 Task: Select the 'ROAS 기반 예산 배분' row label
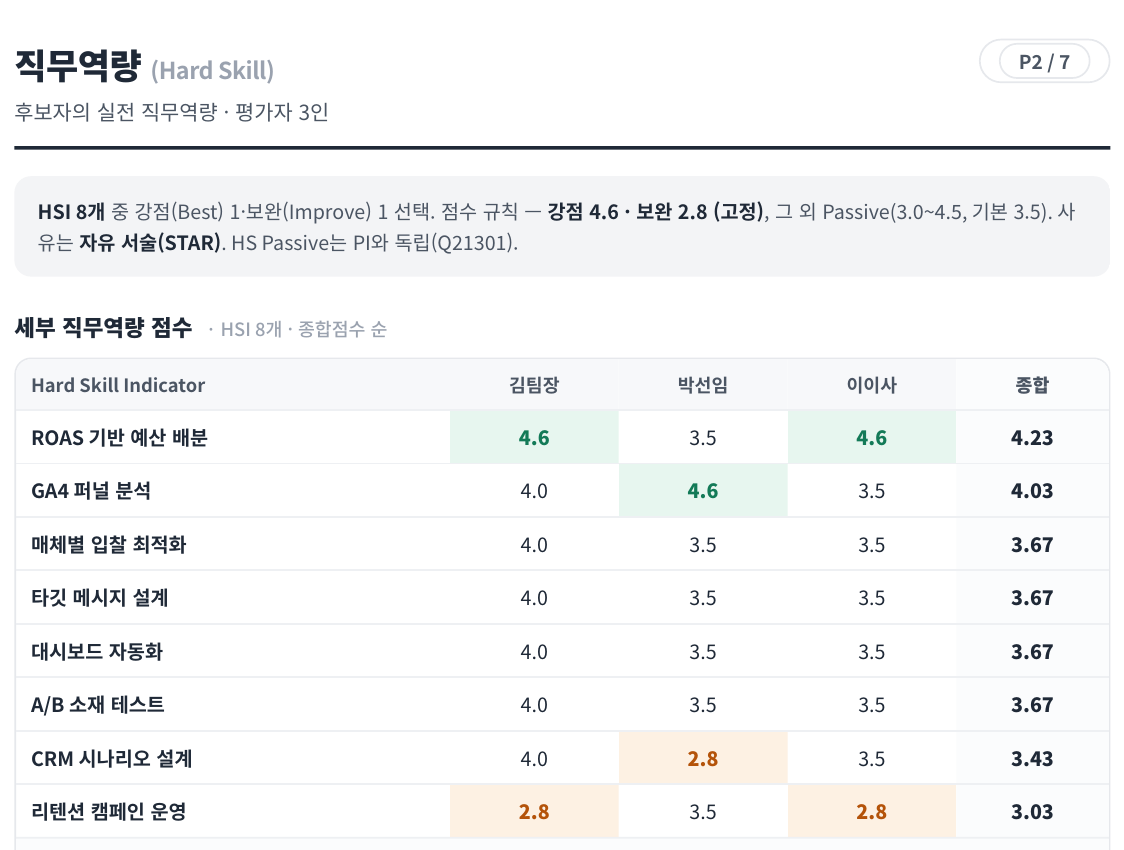click(x=119, y=438)
